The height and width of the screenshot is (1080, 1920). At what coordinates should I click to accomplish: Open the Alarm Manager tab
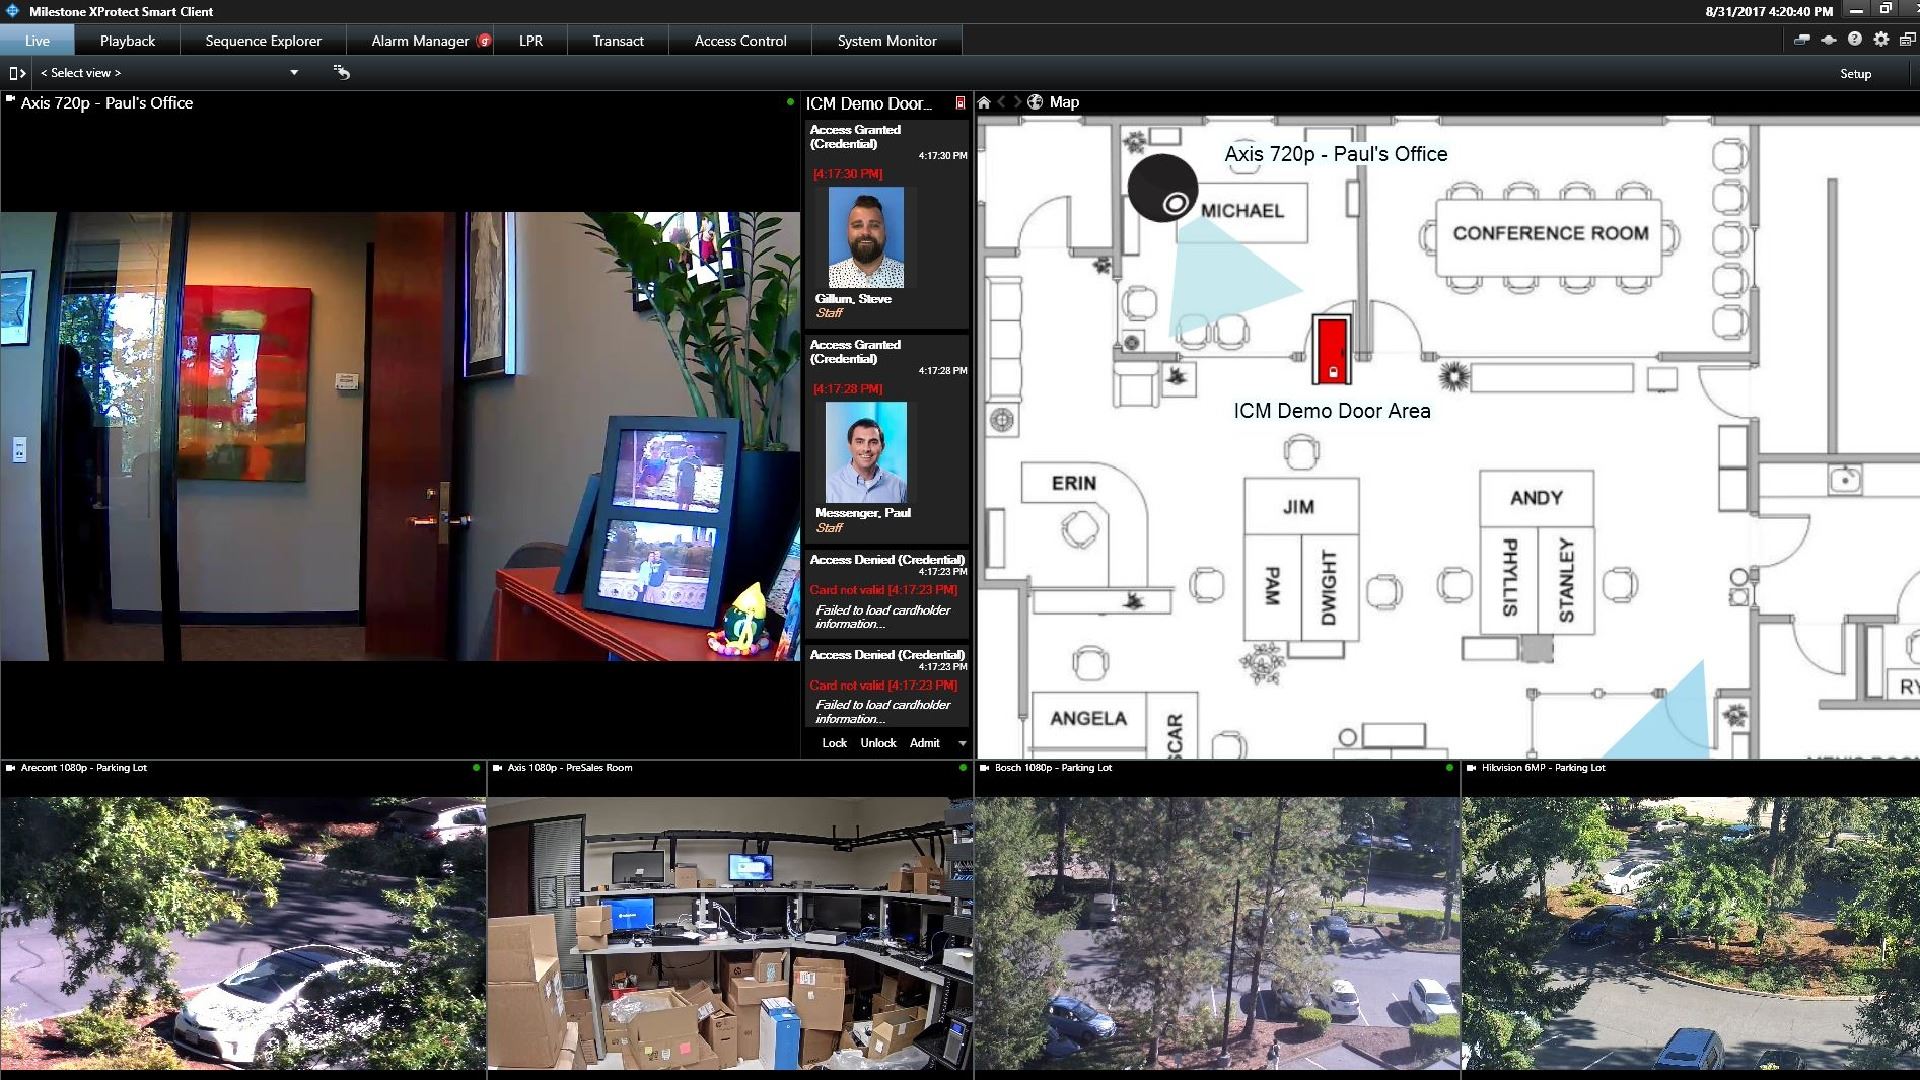pyautogui.click(x=420, y=41)
